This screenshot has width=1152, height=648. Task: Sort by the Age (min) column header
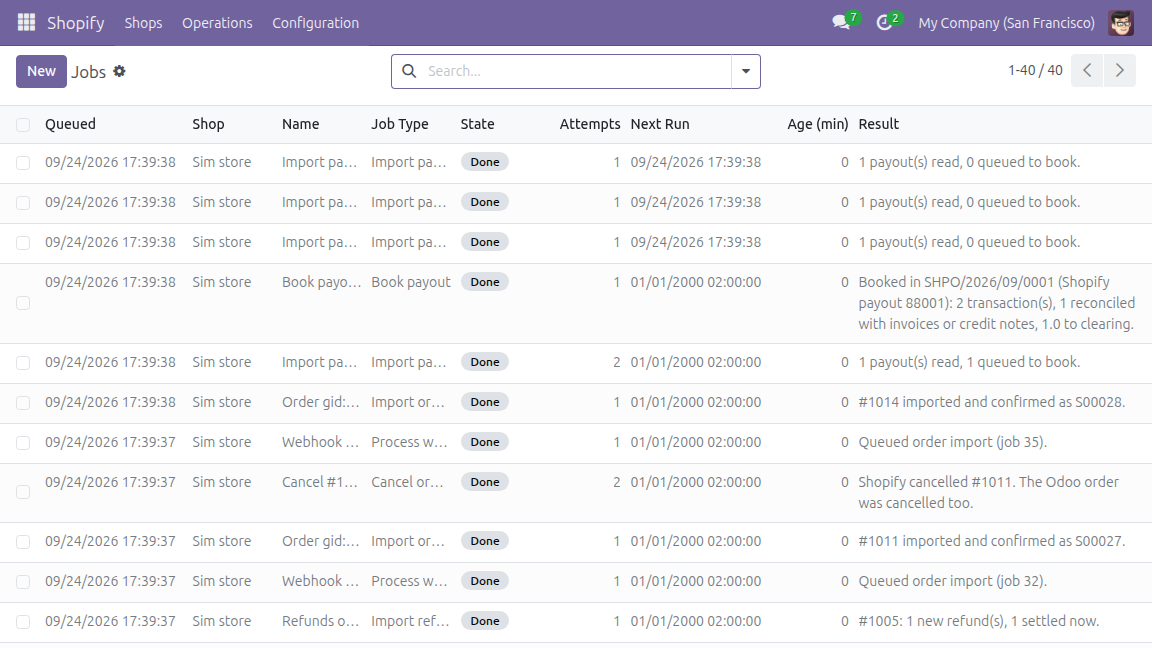[x=818, y=124]
